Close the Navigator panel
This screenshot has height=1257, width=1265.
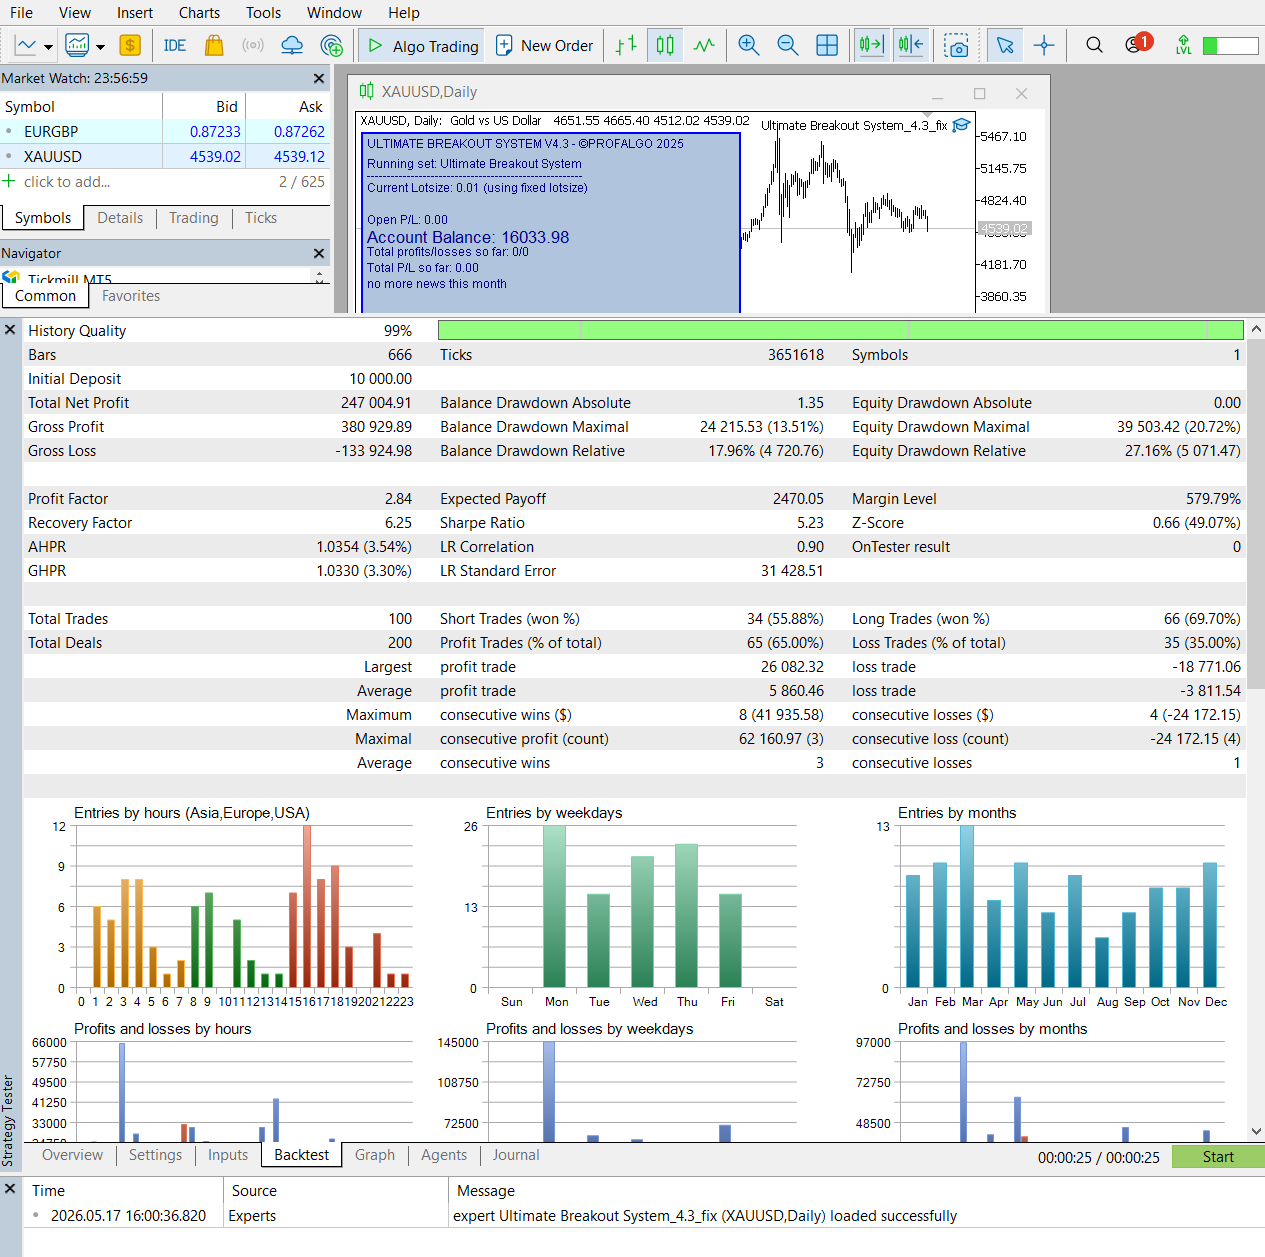pos(319,254)
